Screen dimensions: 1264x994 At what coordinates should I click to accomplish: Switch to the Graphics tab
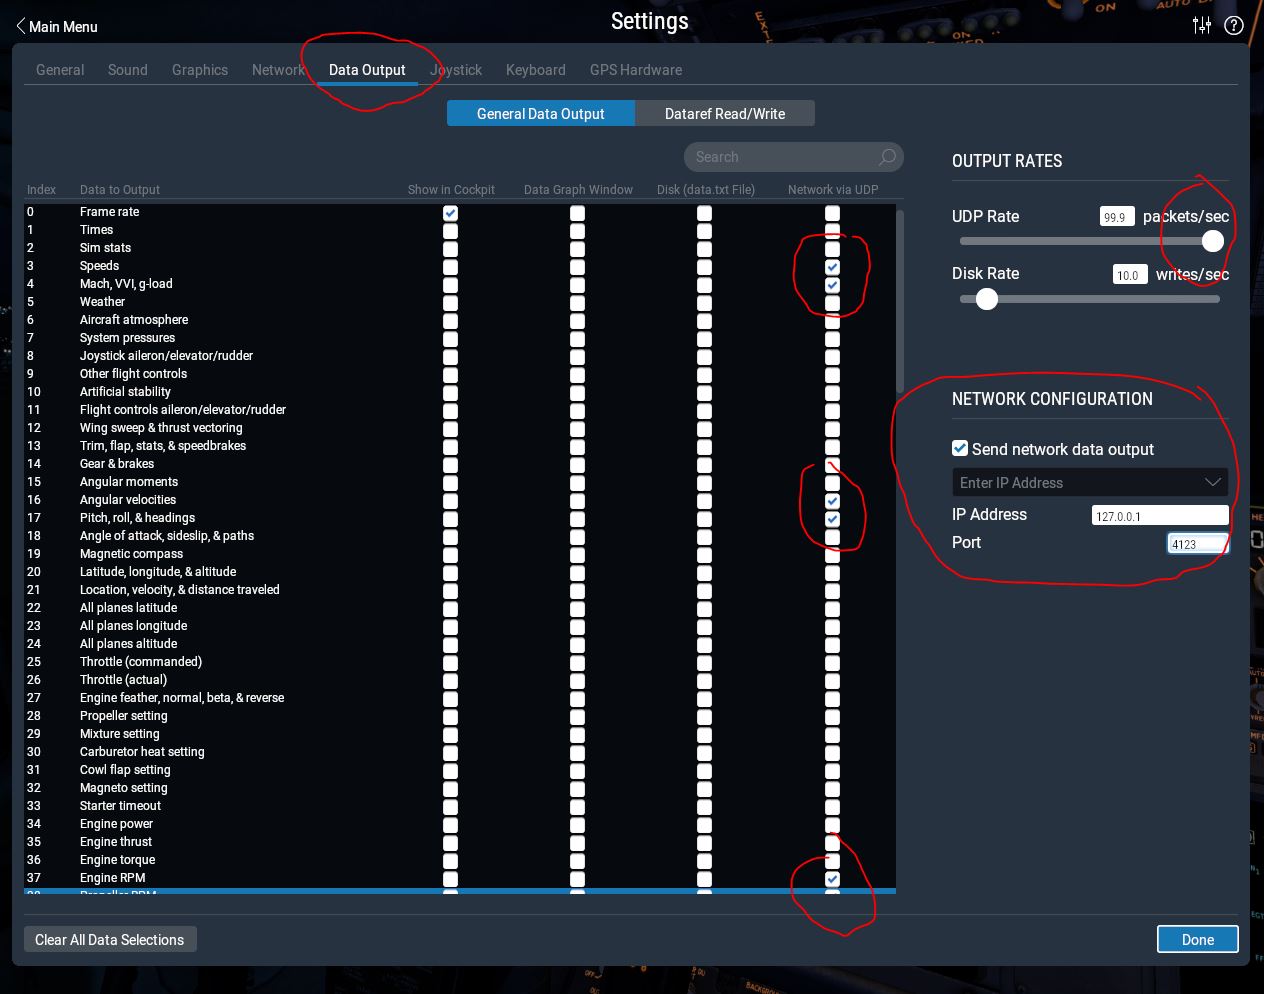(200, 70)
